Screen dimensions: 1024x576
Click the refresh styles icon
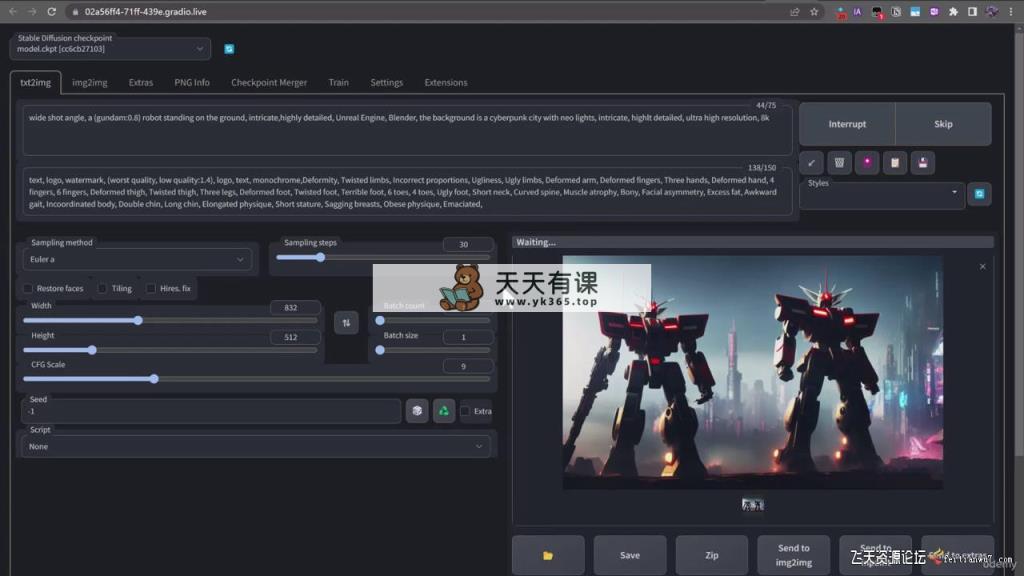979,194
